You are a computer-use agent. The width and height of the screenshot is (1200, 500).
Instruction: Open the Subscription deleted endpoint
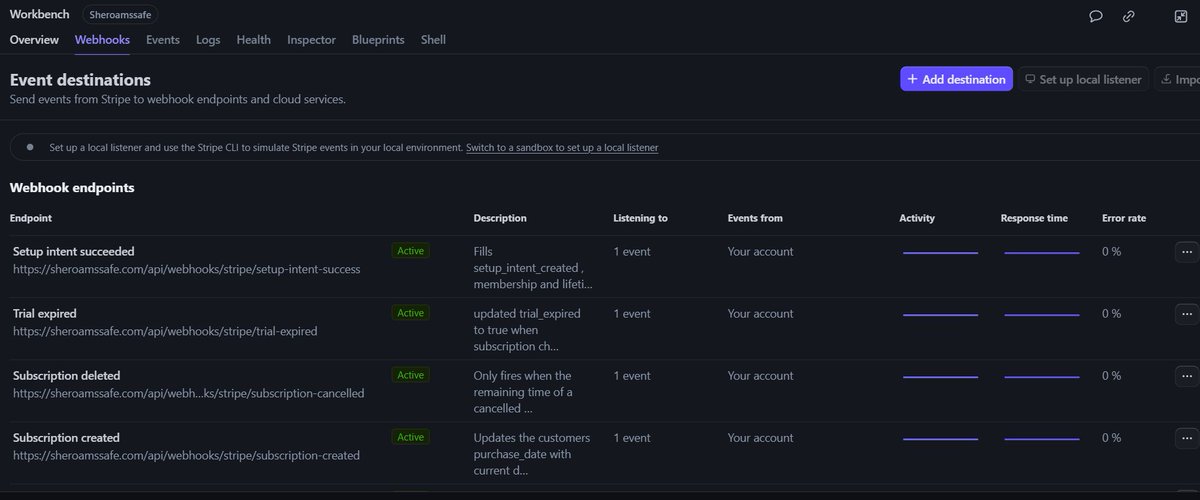pyautogui.click(x=67, y=375)
